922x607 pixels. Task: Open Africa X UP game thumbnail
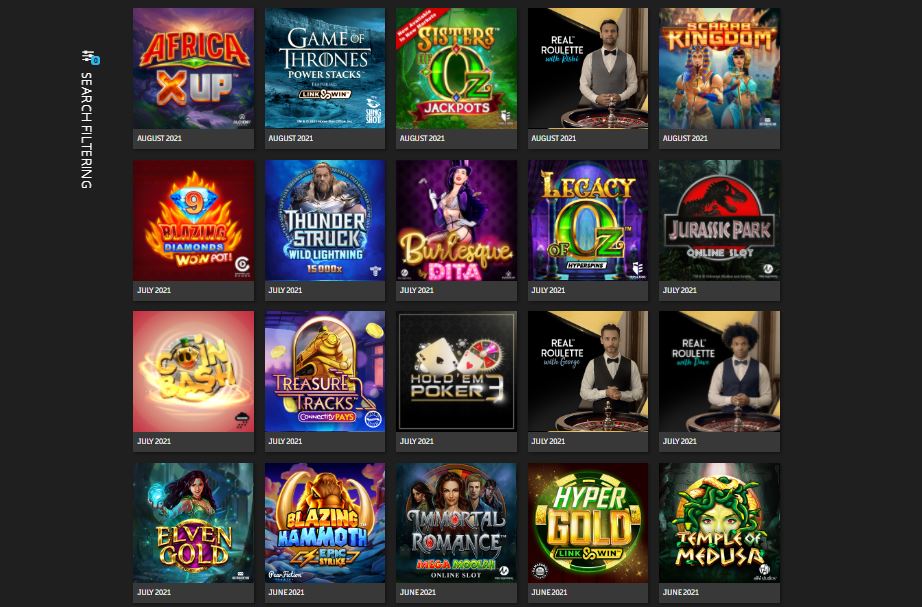point(193,68)
